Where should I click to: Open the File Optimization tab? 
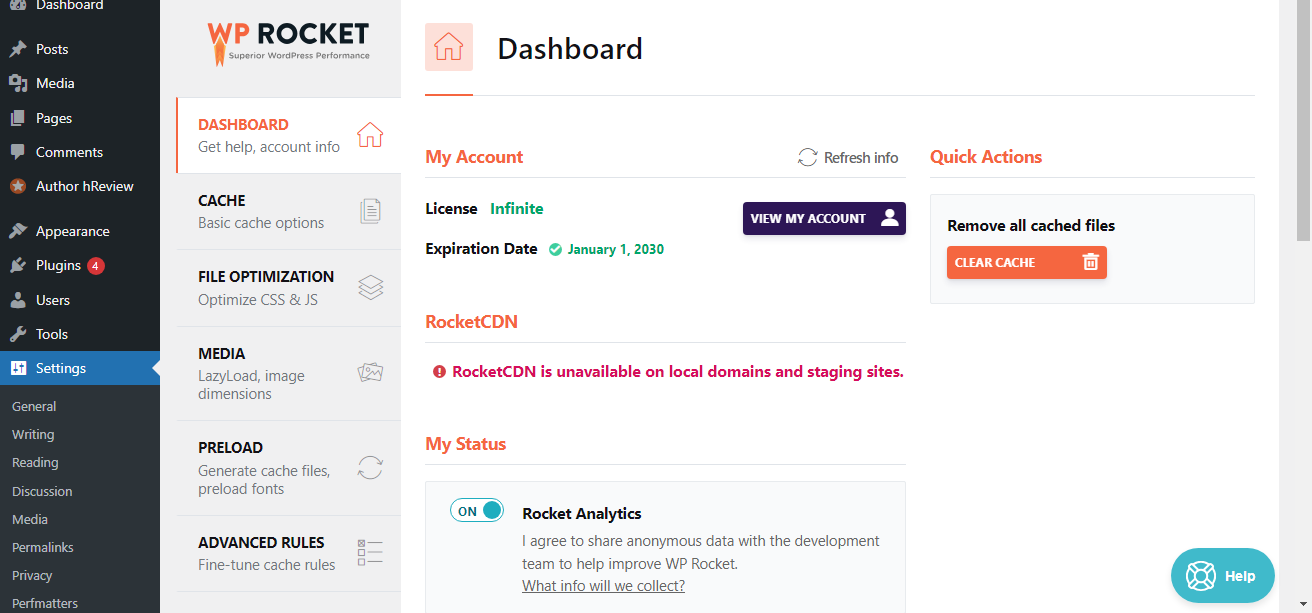(266, 288)
